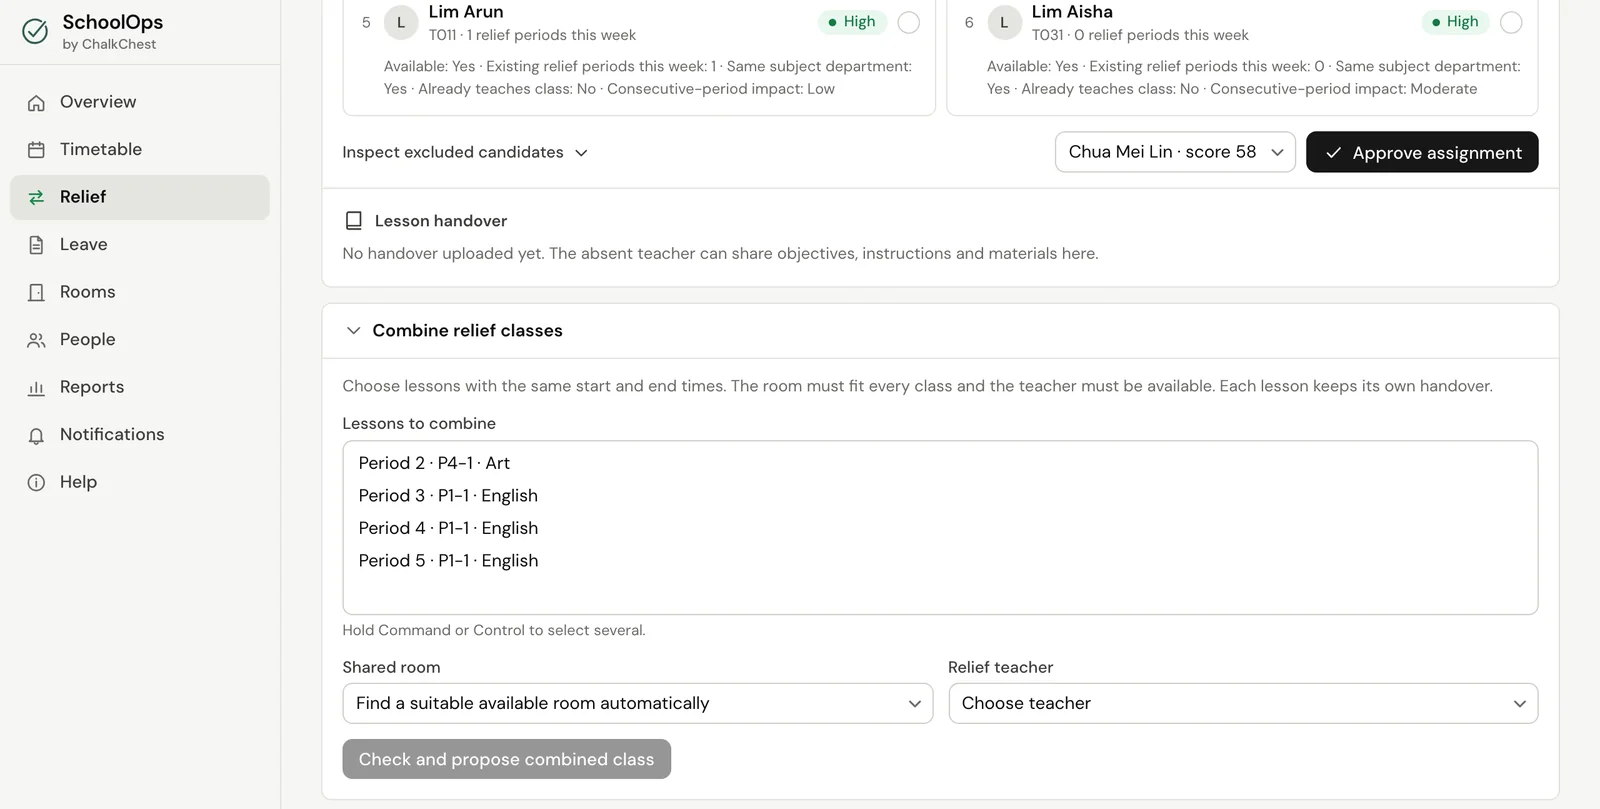This screenshot has height=809, width=1600.
Task: Click the Leave document icon
Action: click(x=36, y=245)
